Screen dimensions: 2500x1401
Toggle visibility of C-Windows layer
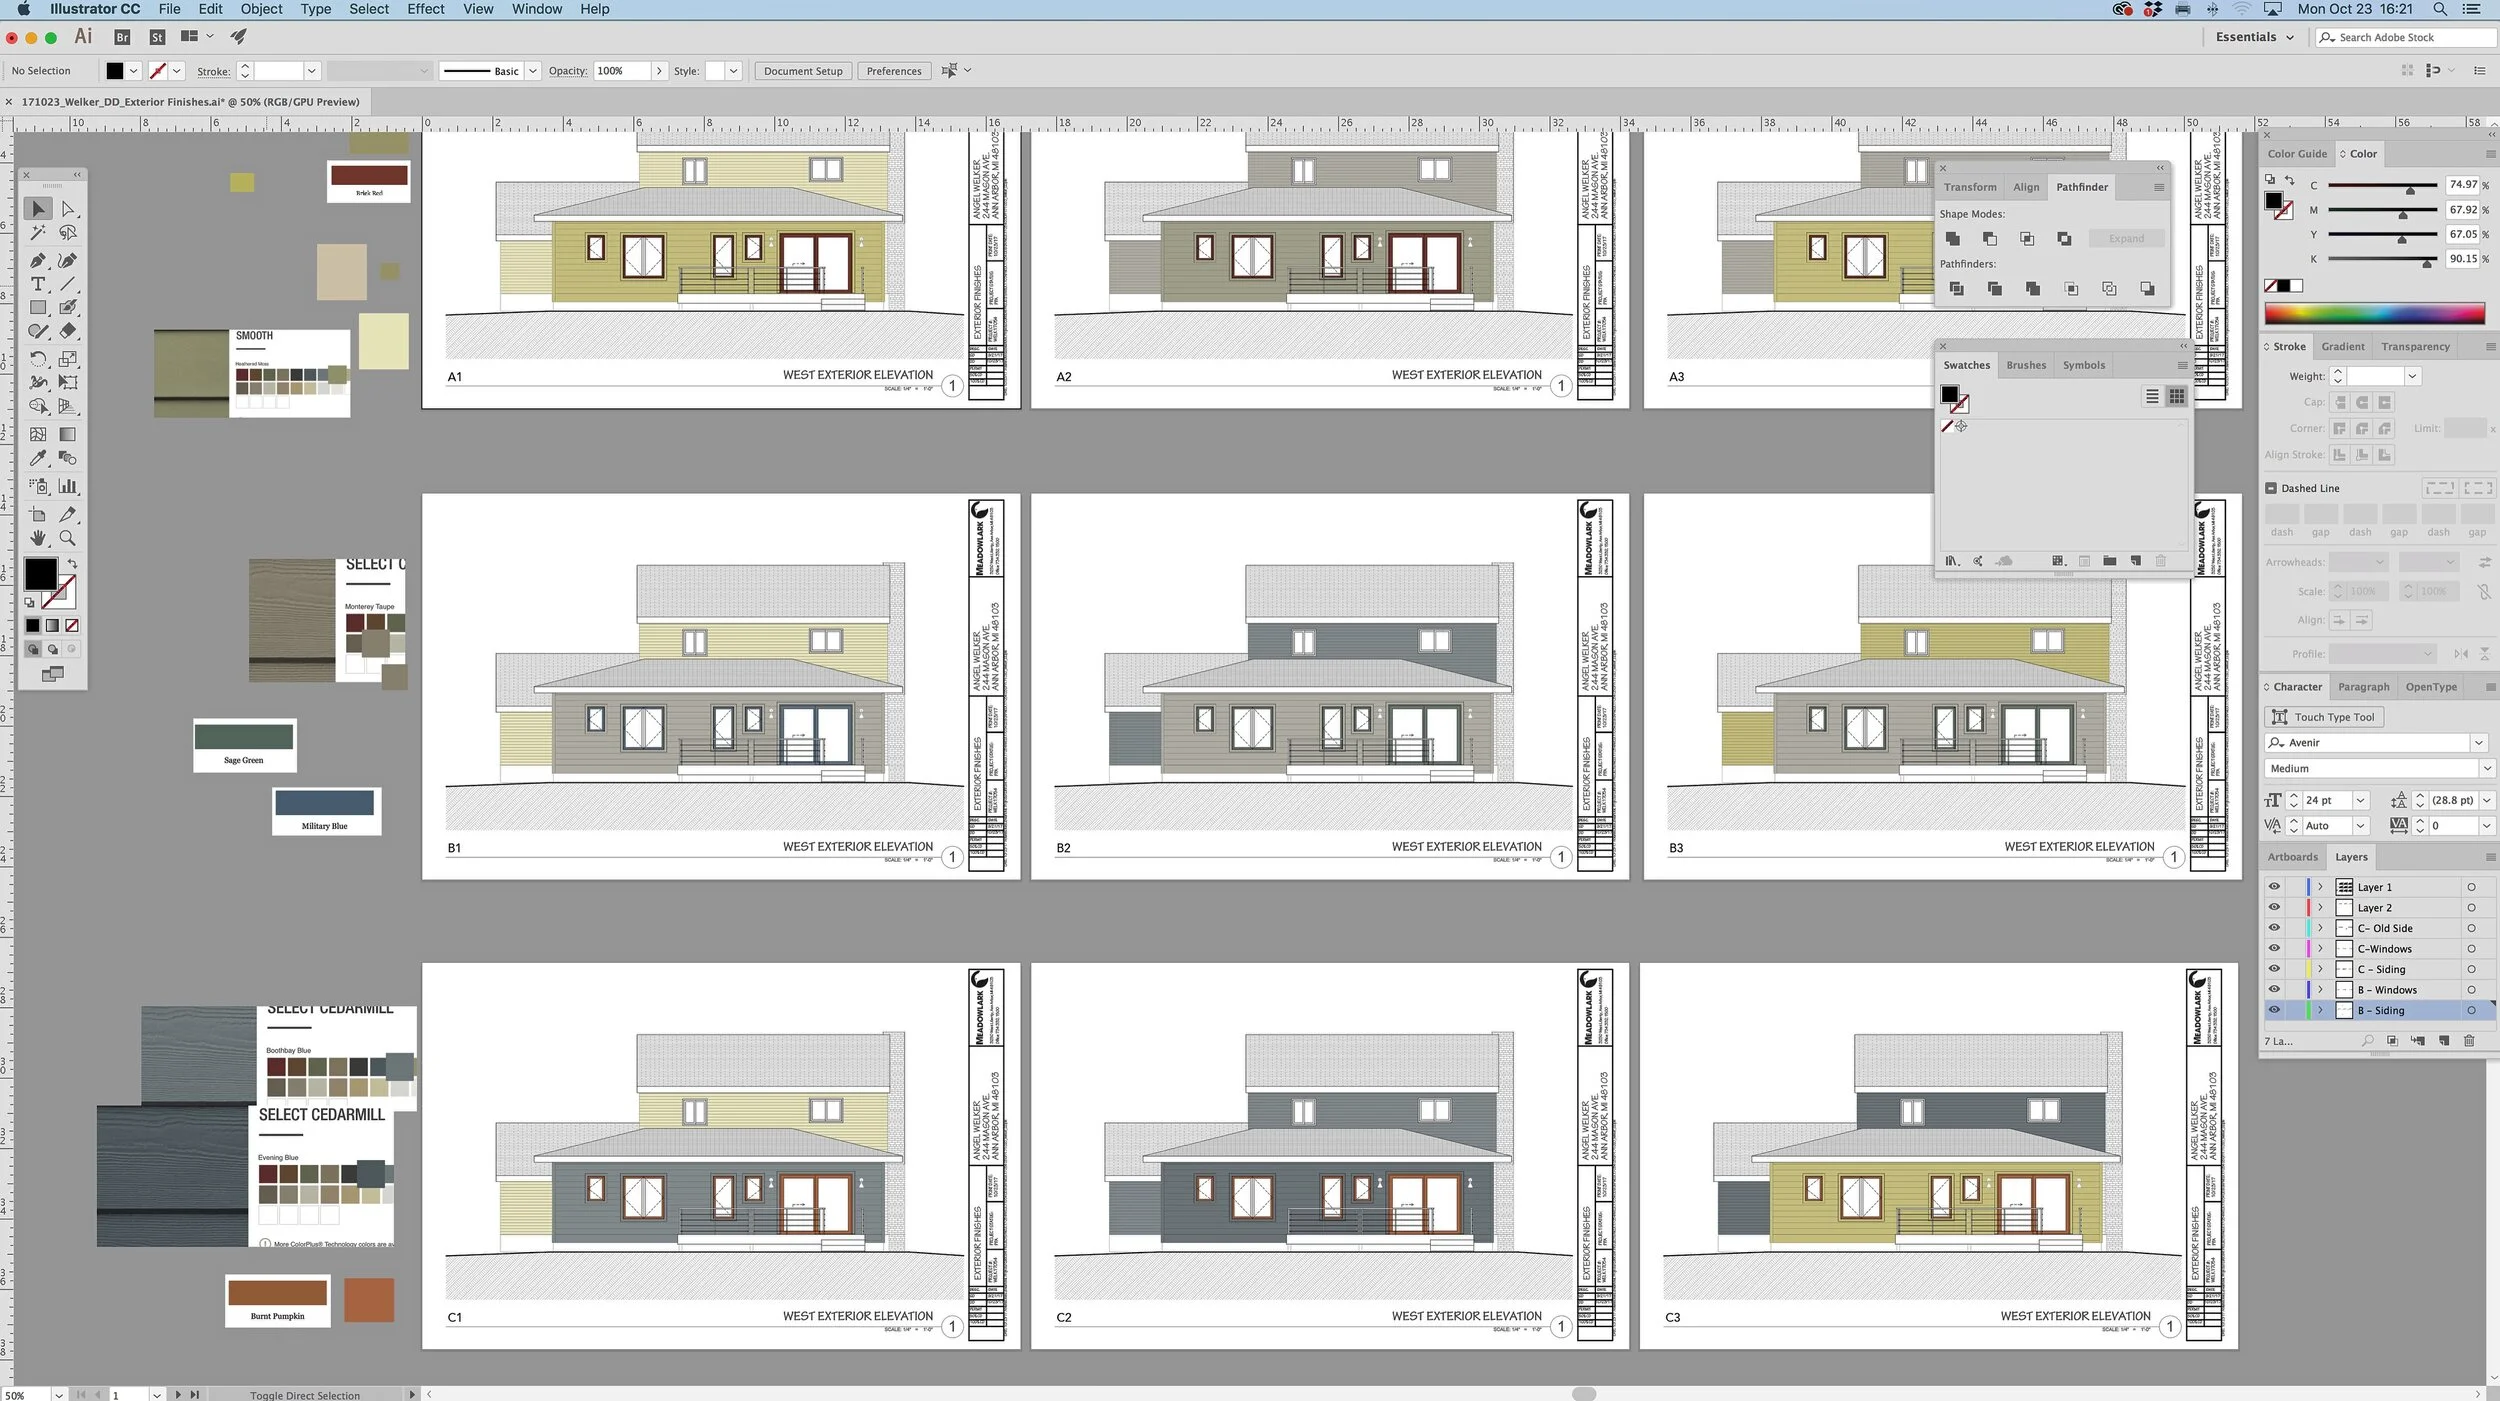[x=2274, y=948]
